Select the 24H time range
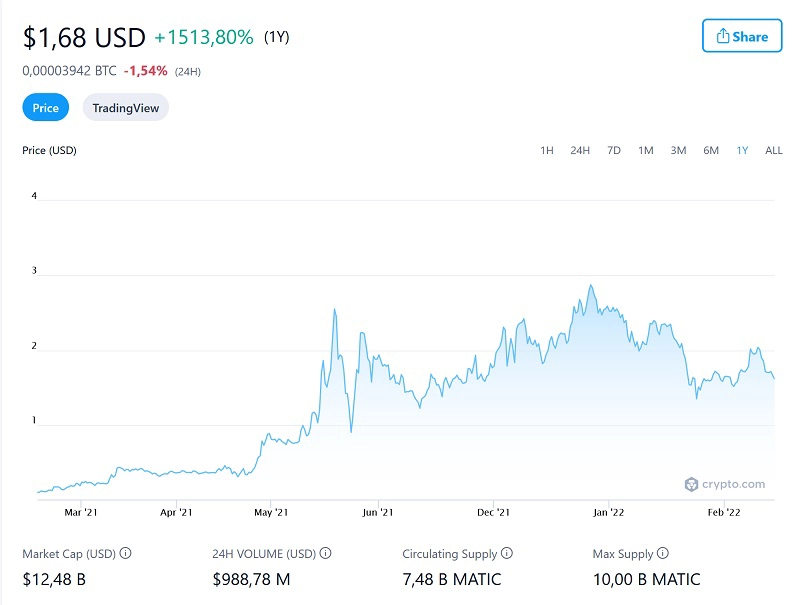Screen dimensions: 800x605 580,150
